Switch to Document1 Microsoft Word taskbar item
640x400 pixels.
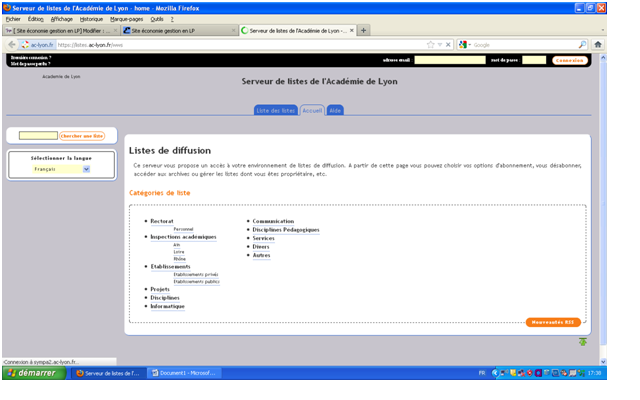tap(185, 373)
